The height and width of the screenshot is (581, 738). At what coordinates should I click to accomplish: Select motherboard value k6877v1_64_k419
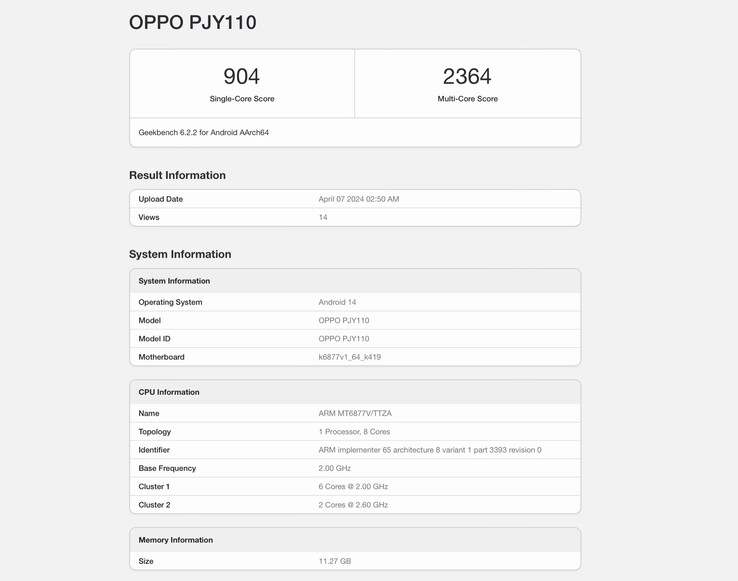(x=350, y=357)
